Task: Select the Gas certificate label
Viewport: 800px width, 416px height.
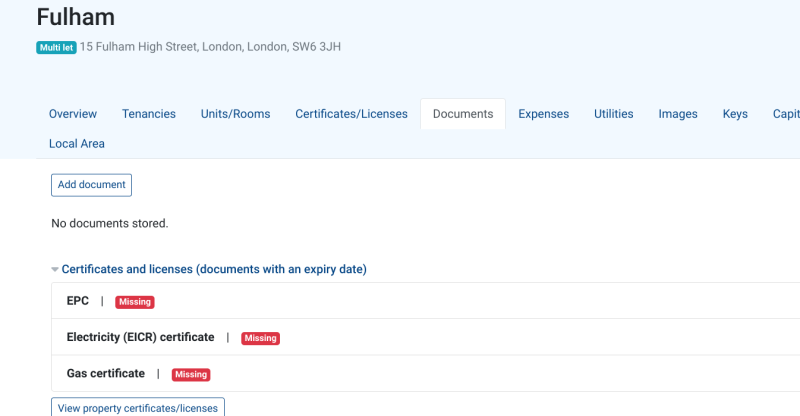Action: tap(105, 374)
